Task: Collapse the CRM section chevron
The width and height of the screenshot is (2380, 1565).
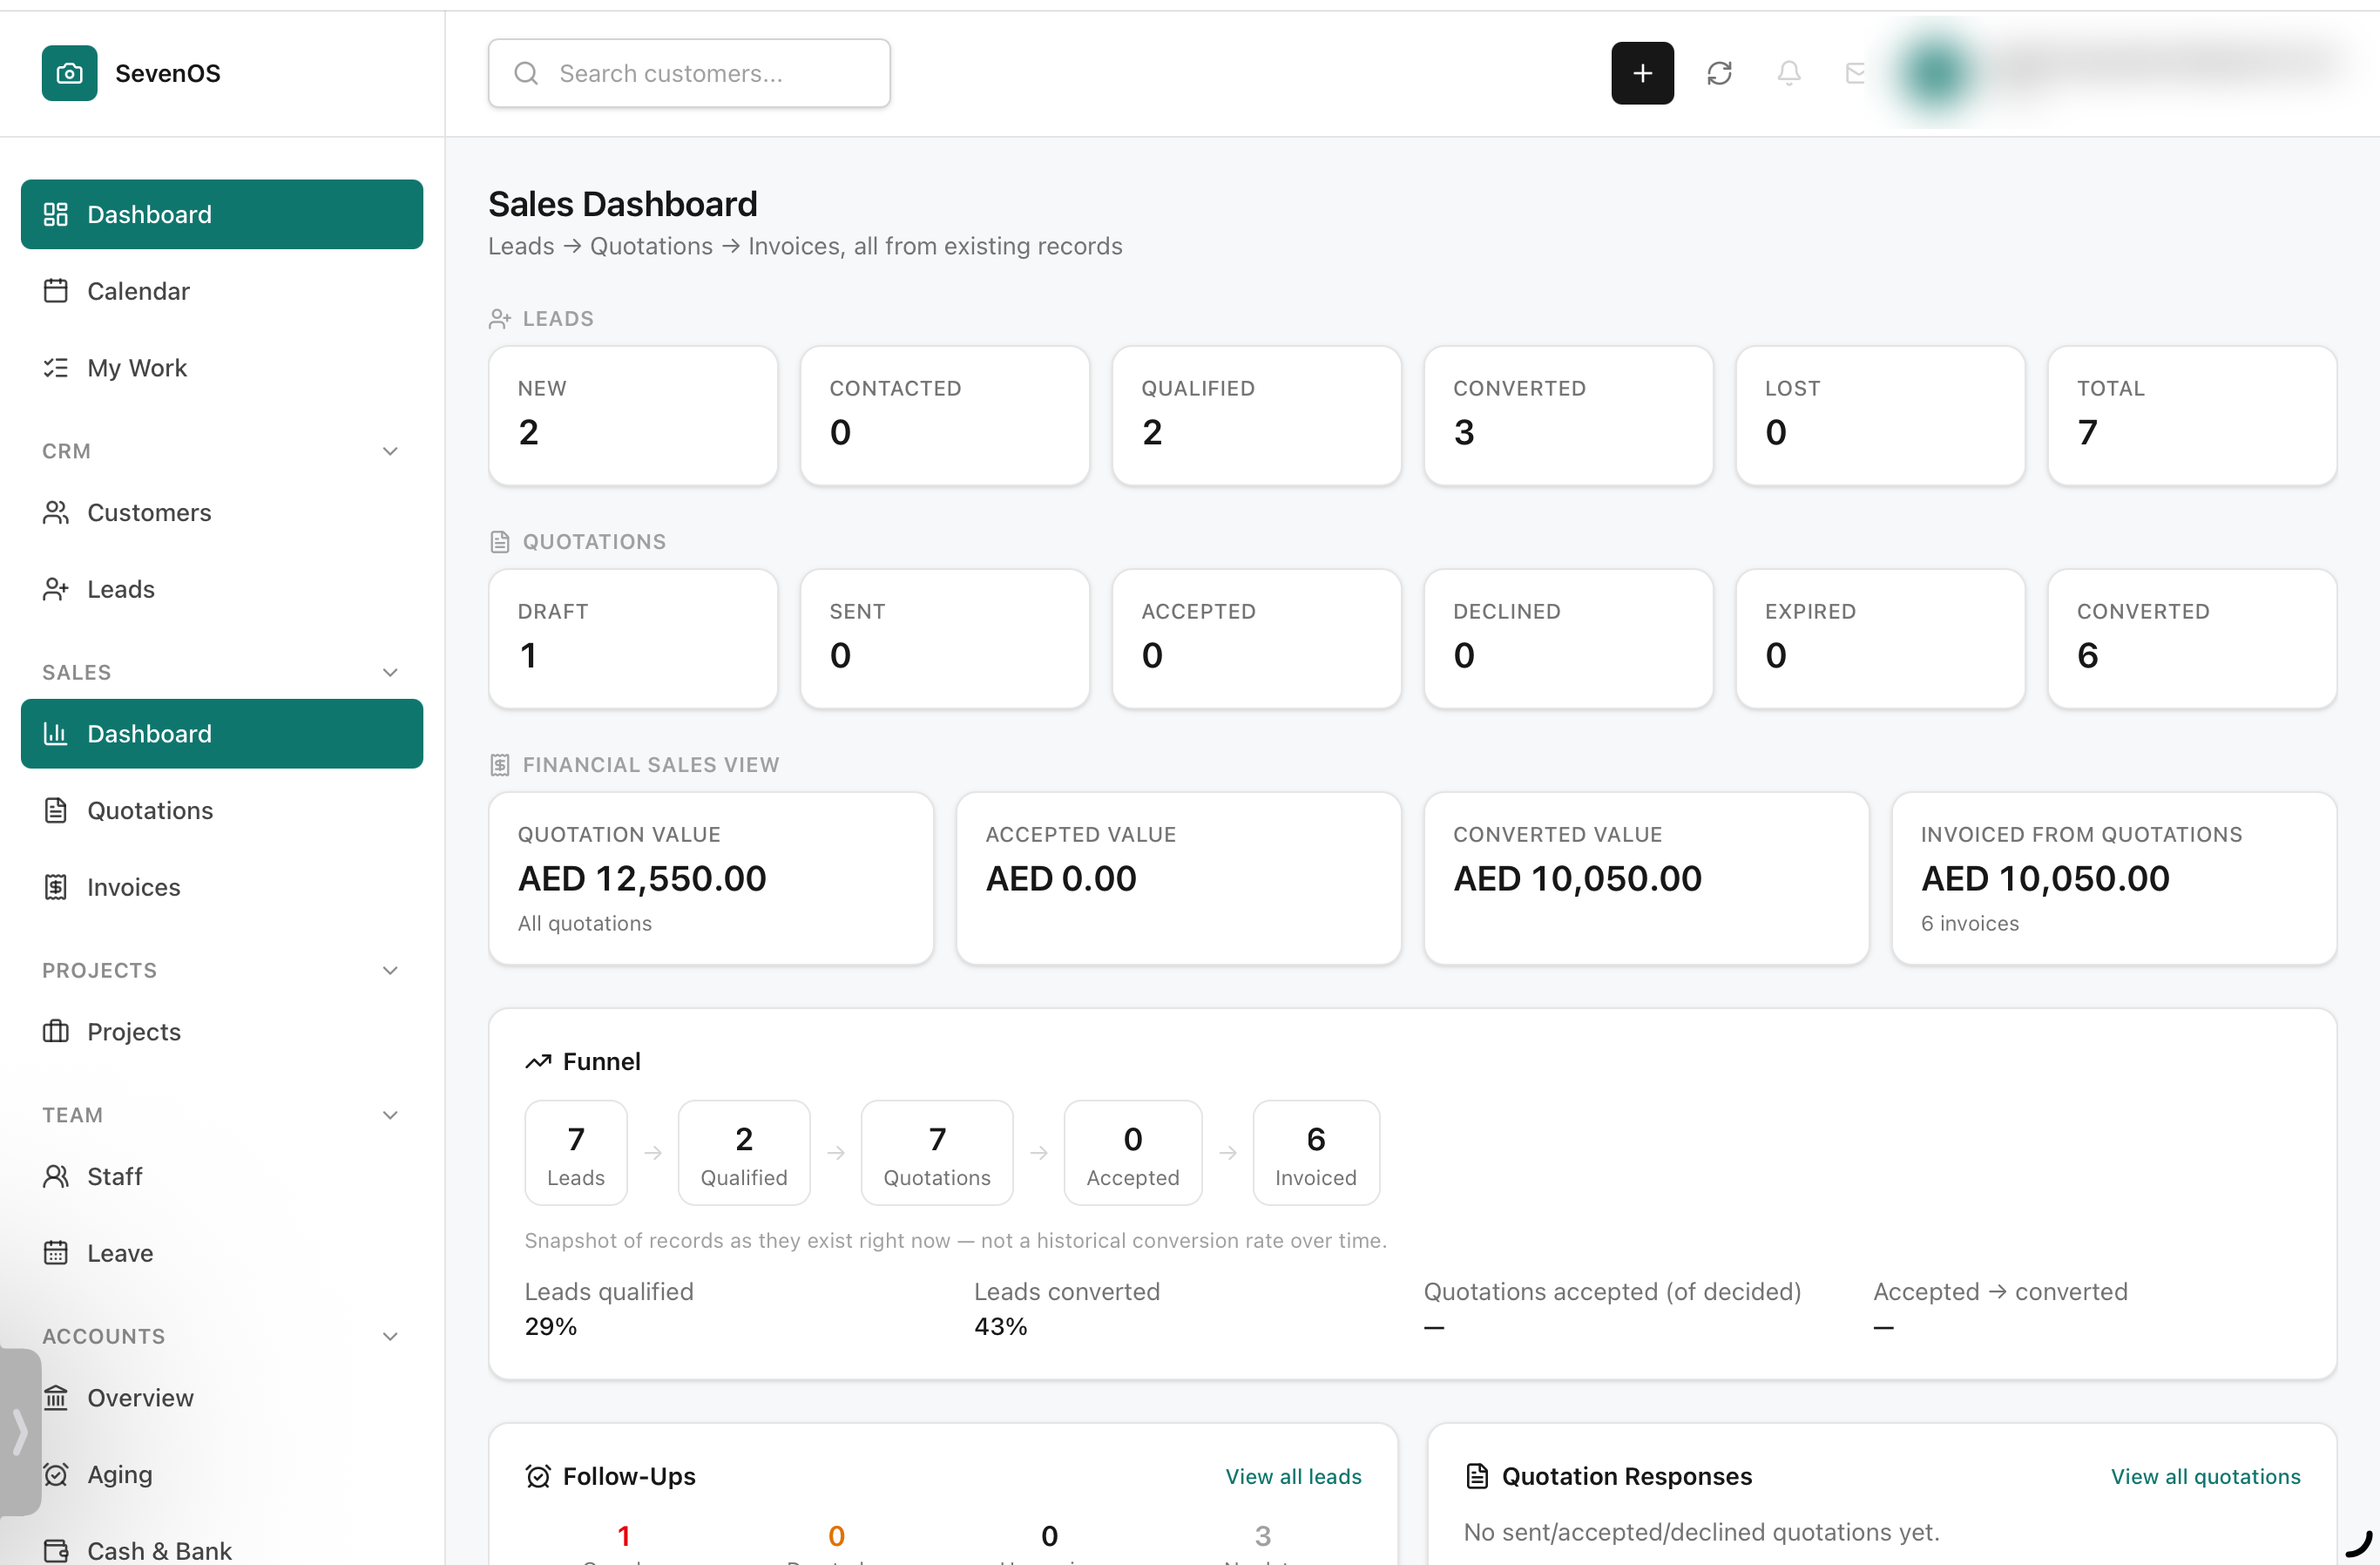Action: (390, 451)
